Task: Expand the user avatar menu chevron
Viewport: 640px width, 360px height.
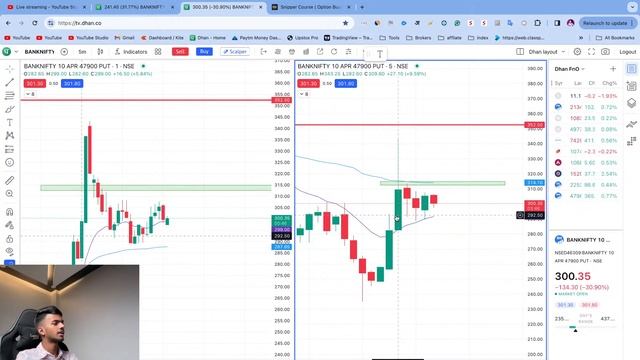Action: click(x=16, y=52)
